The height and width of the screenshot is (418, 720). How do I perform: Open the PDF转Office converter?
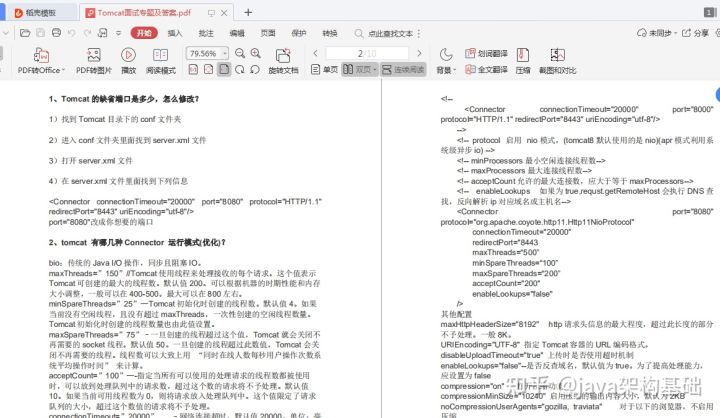tap(41, 61)
